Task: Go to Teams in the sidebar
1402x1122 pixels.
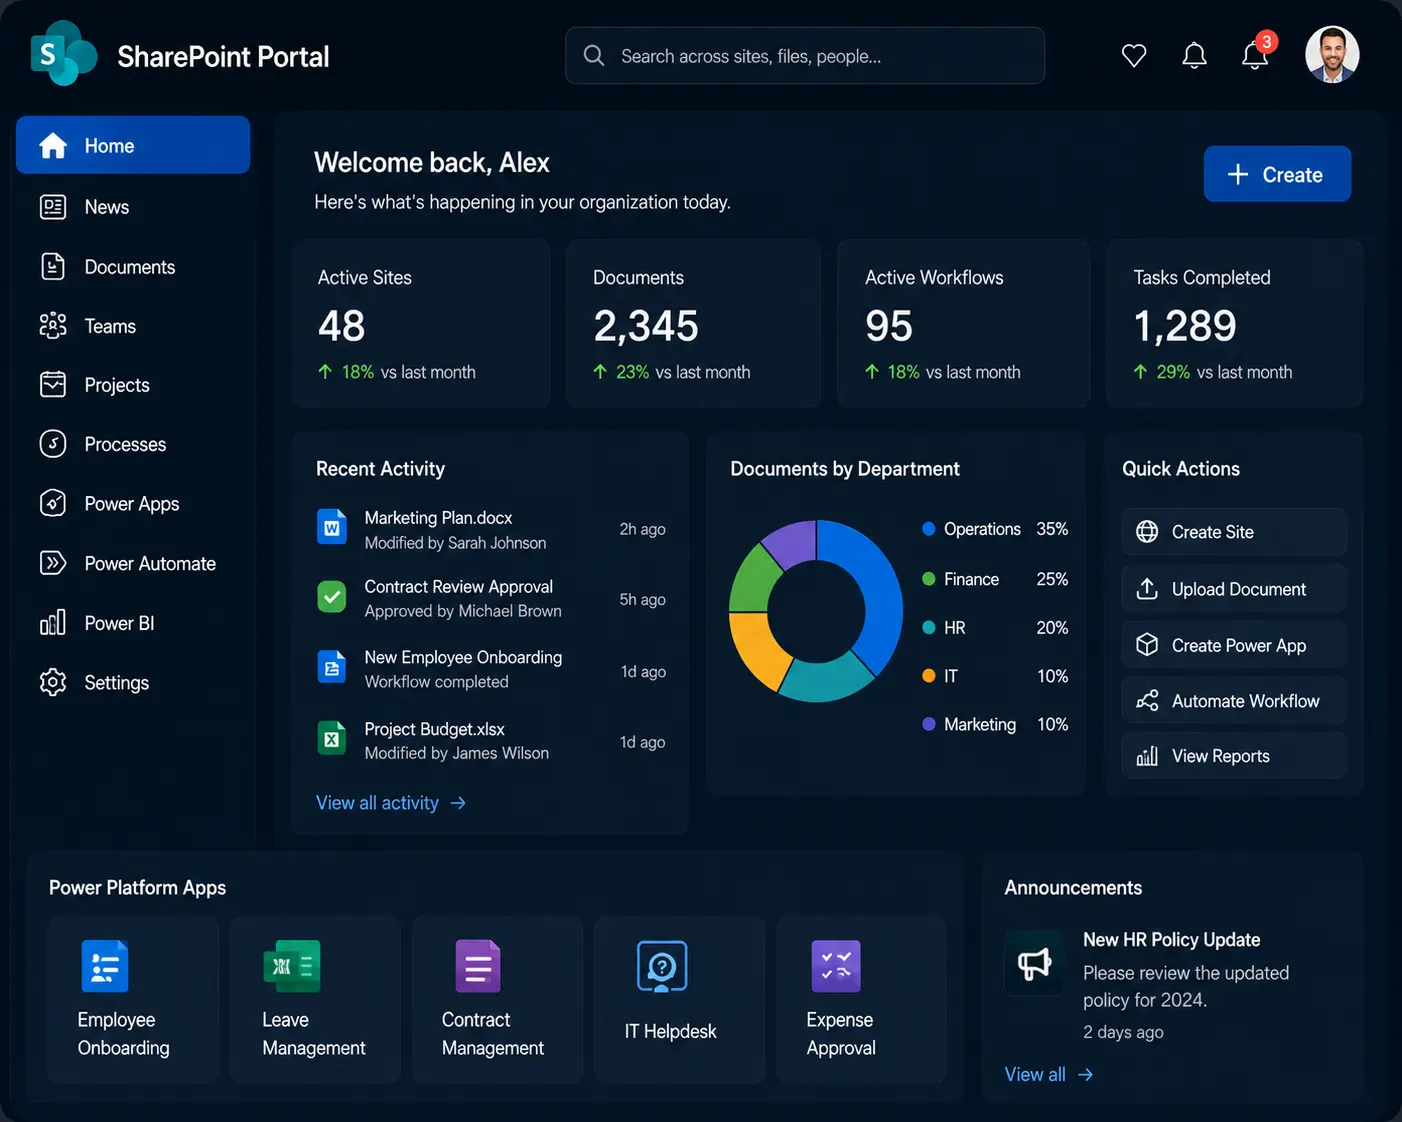Action: (133, 326)
